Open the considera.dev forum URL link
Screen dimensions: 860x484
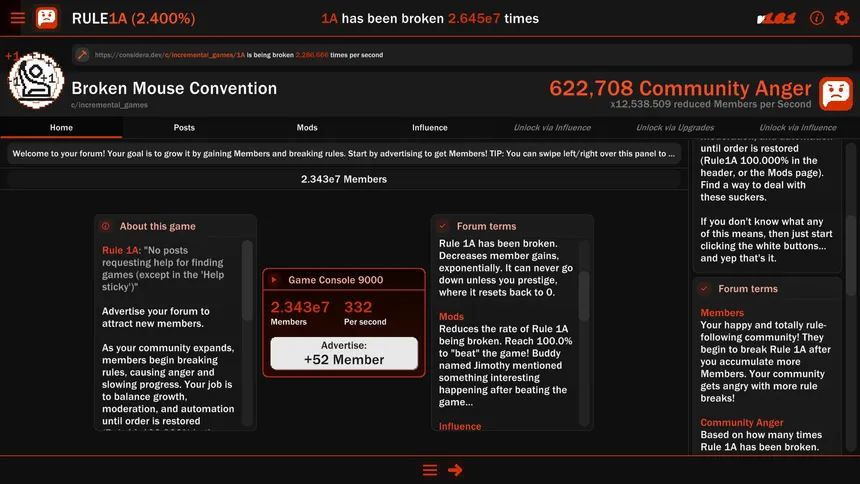click(170, 55)
